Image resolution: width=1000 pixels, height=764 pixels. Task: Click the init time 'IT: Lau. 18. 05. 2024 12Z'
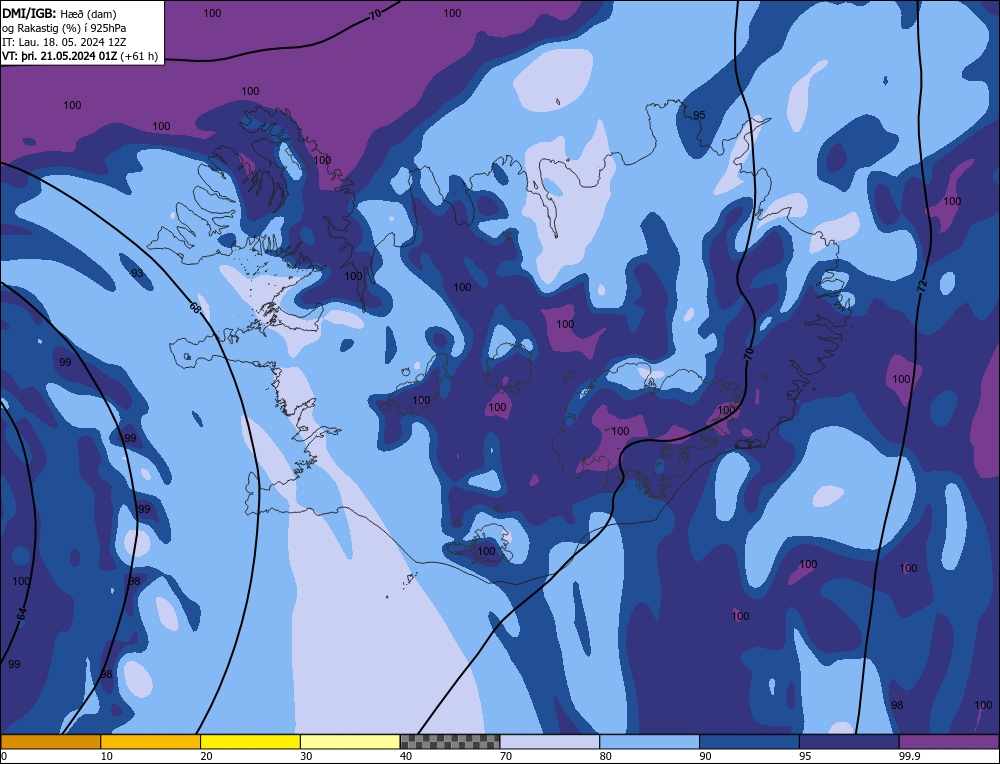pyautogui.click(x=64, y=42)
